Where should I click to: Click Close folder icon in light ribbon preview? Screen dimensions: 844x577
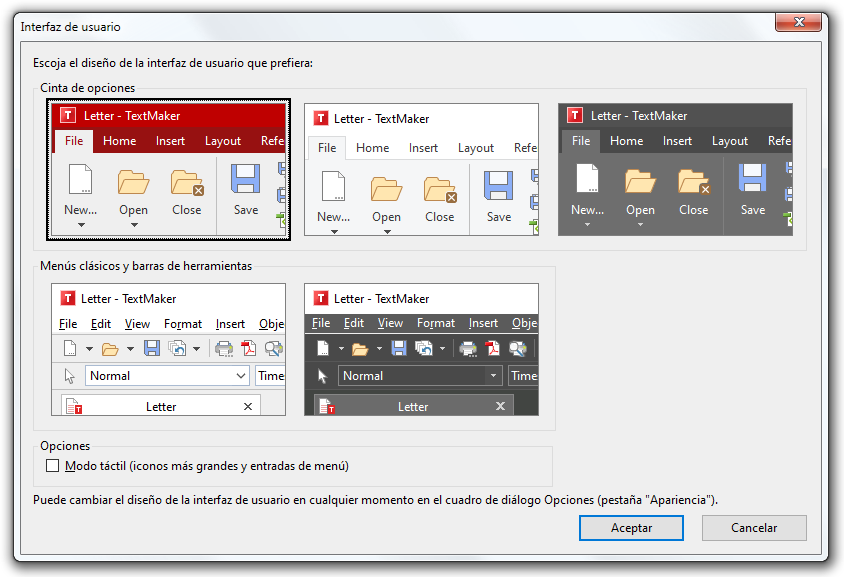click(x=440, y=189)
